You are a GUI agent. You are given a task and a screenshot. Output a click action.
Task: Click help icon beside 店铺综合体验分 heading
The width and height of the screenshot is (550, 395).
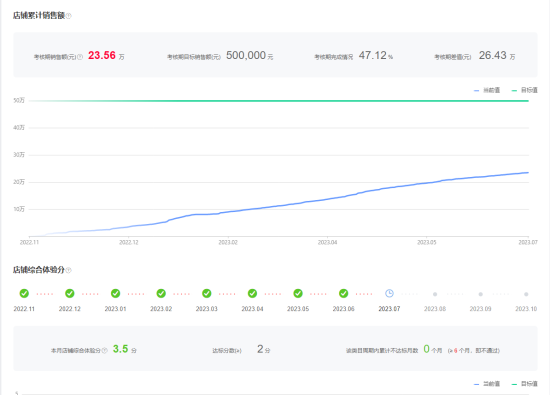pos(69,270)
